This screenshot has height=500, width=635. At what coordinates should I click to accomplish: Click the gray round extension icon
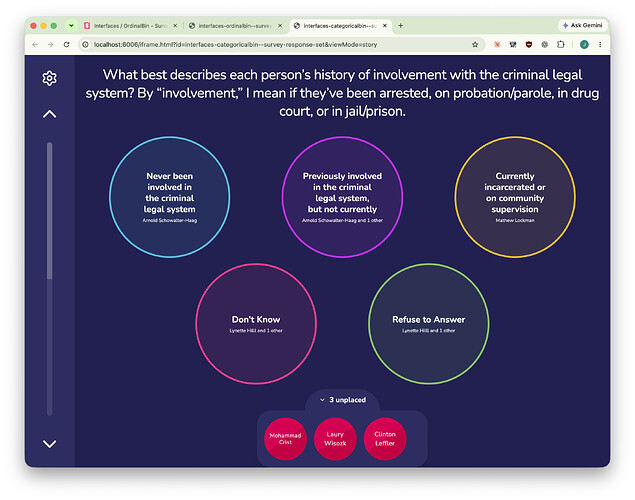pyautogui.click(x=545, y=45)
